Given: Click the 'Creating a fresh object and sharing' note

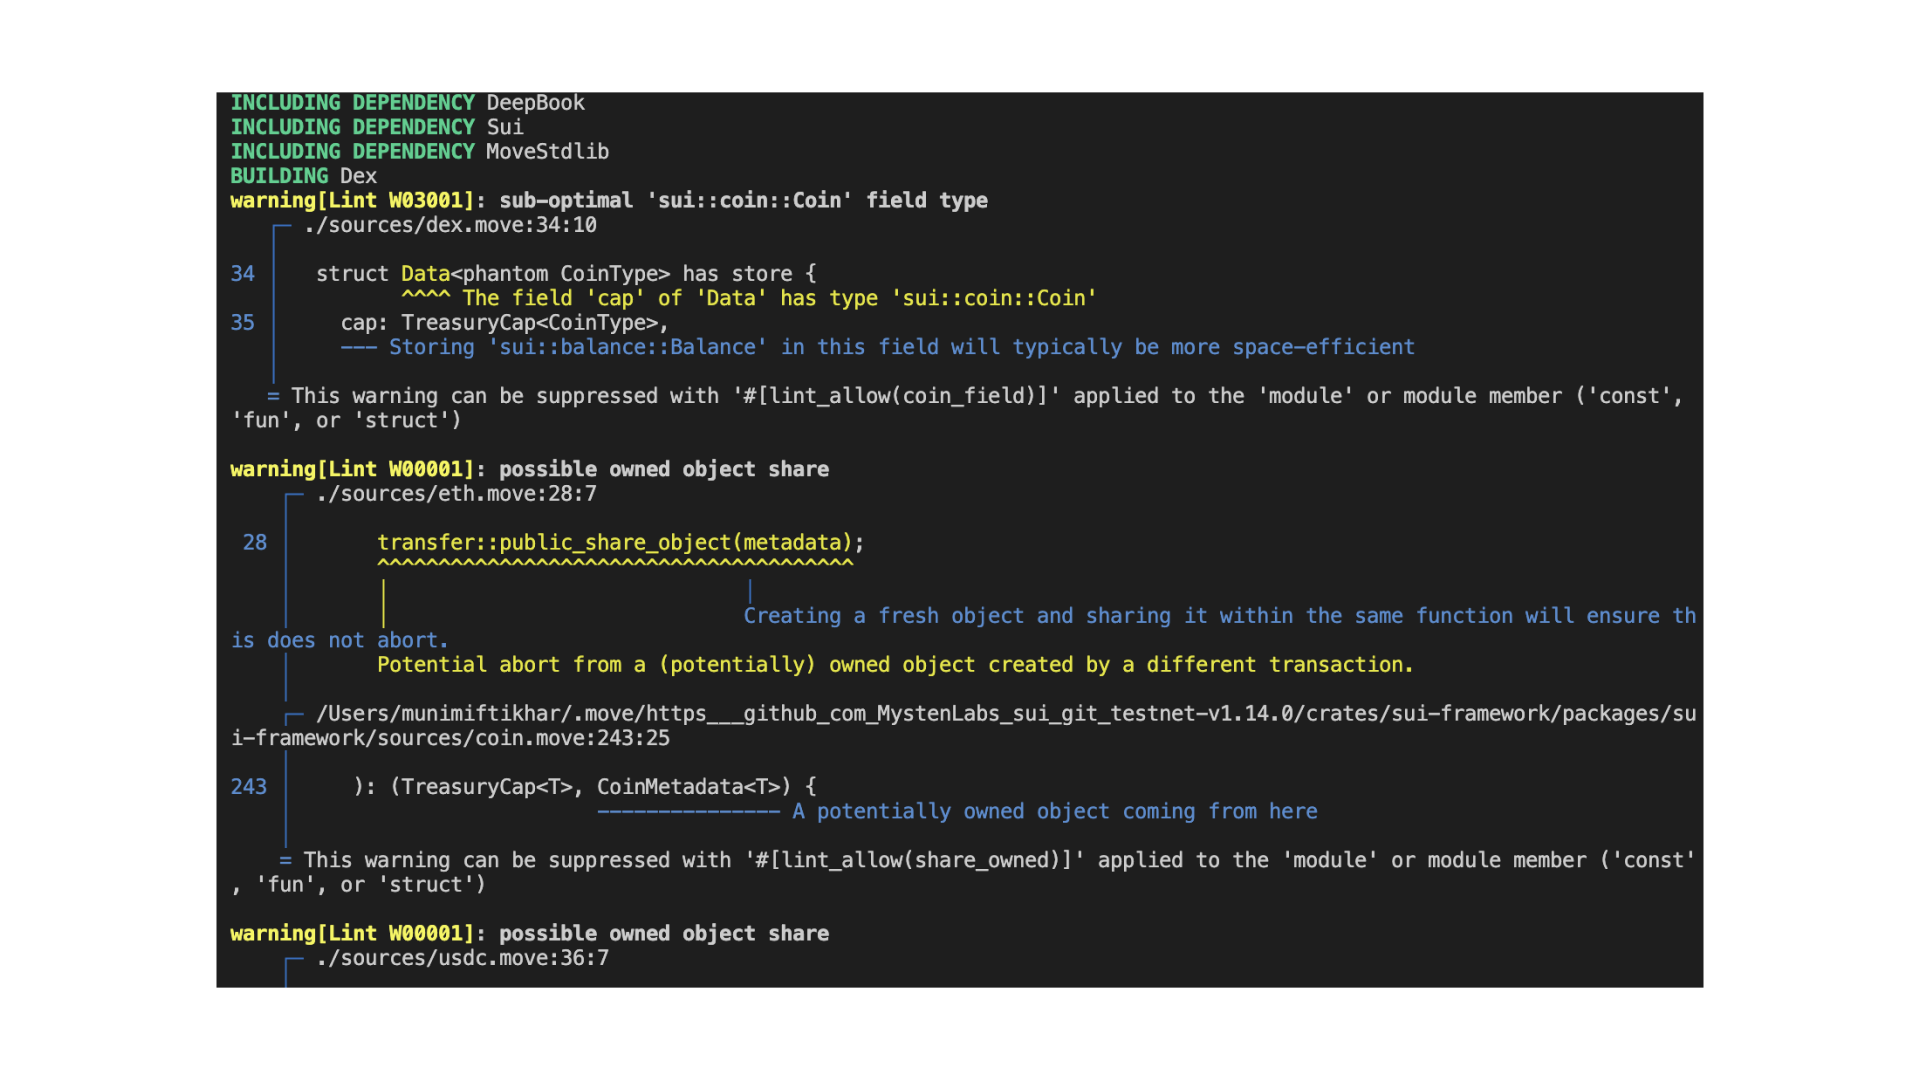Looking at the screenshot, I should [x=1220, y=616].
